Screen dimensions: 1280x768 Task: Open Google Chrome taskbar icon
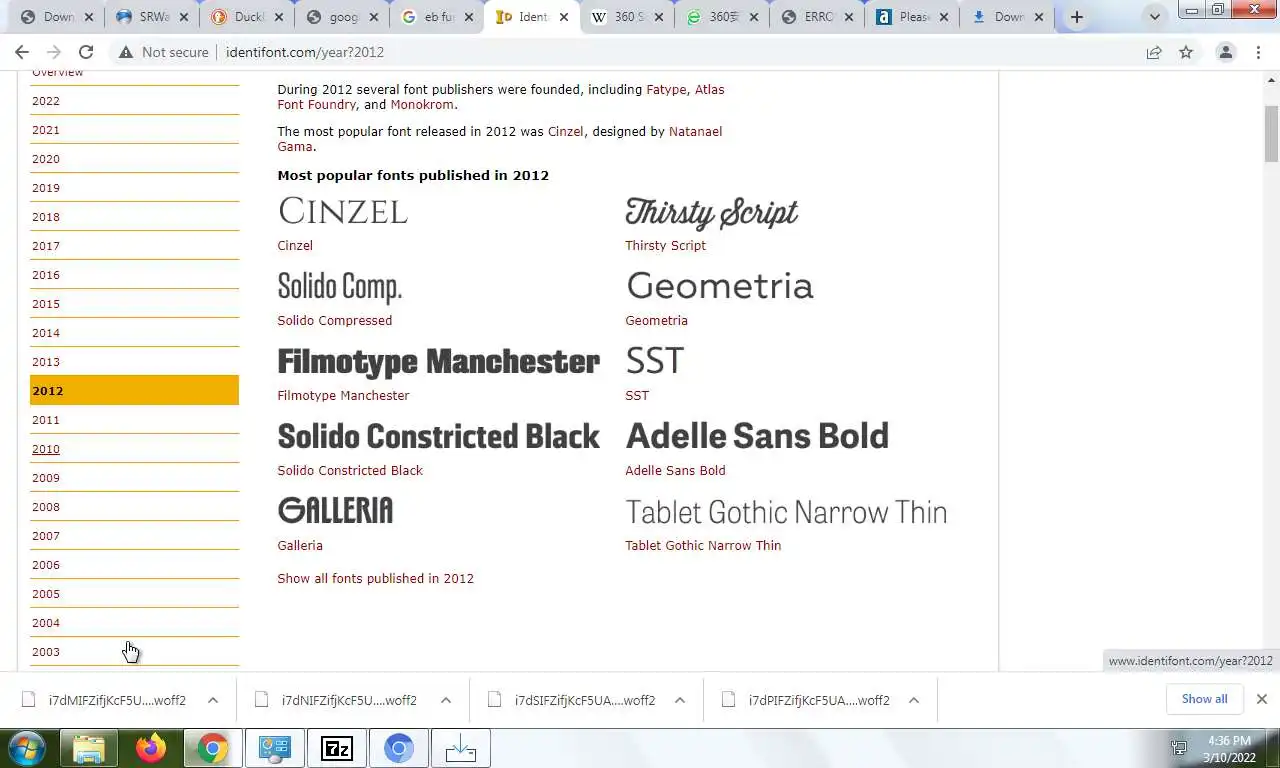click(212, 748)
